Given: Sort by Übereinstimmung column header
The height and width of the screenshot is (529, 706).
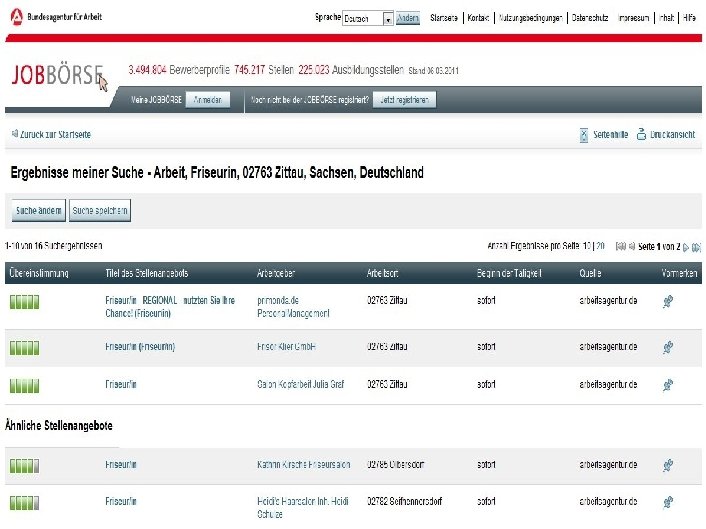Looking at the screenshot, I should click(39, 273).
